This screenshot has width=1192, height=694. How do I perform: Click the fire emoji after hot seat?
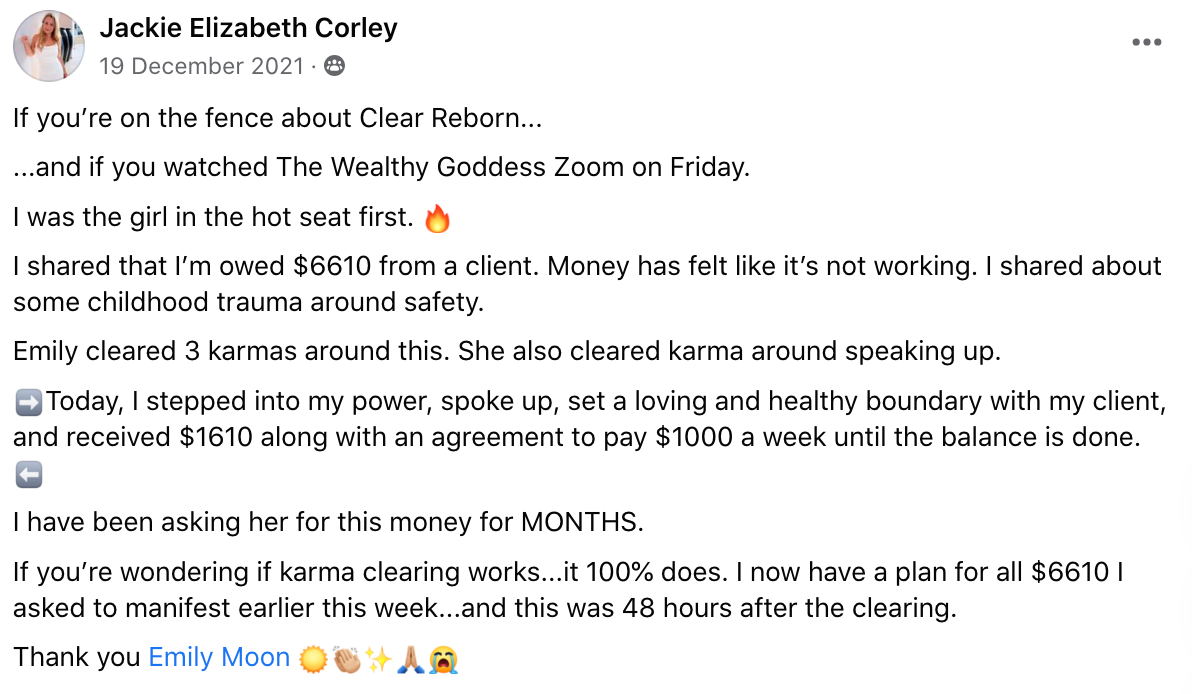click(437, 219)
